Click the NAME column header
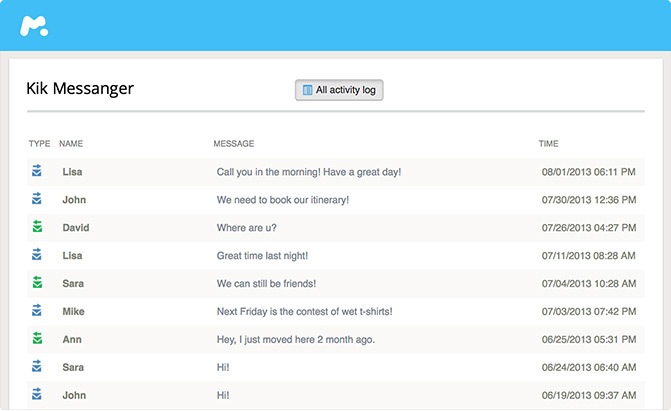This screenshot has height=411, width=671. pyautogui.click(x=71, y=144)
